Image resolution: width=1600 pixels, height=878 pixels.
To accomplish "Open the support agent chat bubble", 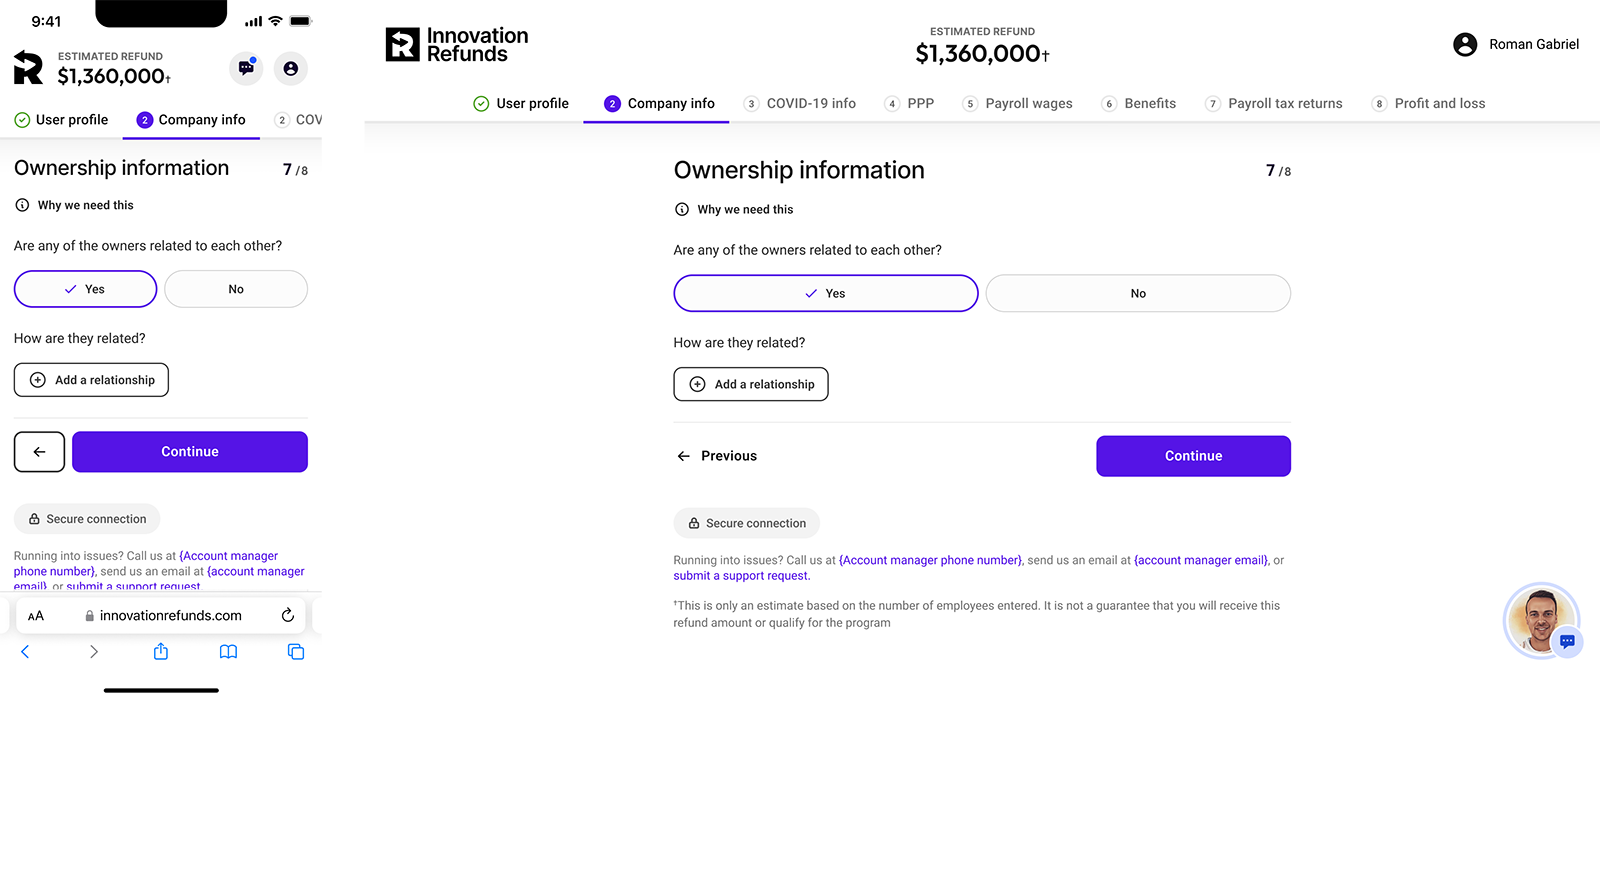I will click(x=1542, y=621).
